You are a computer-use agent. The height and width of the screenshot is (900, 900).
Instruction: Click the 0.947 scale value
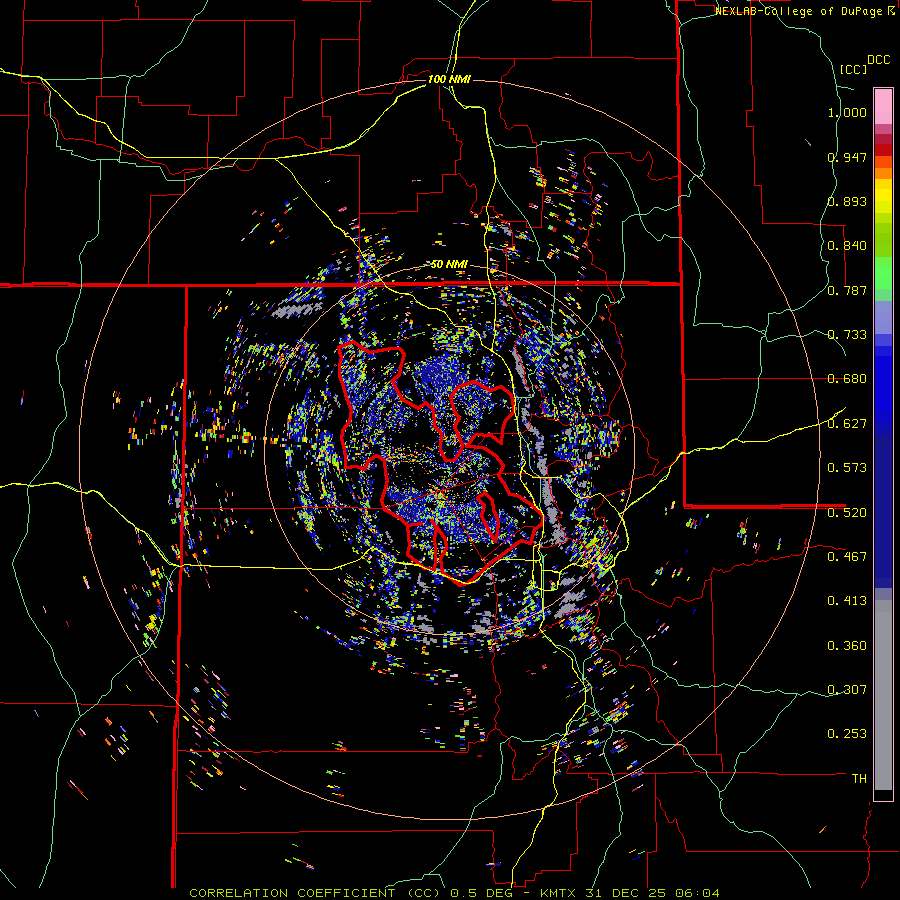(847, 157)
